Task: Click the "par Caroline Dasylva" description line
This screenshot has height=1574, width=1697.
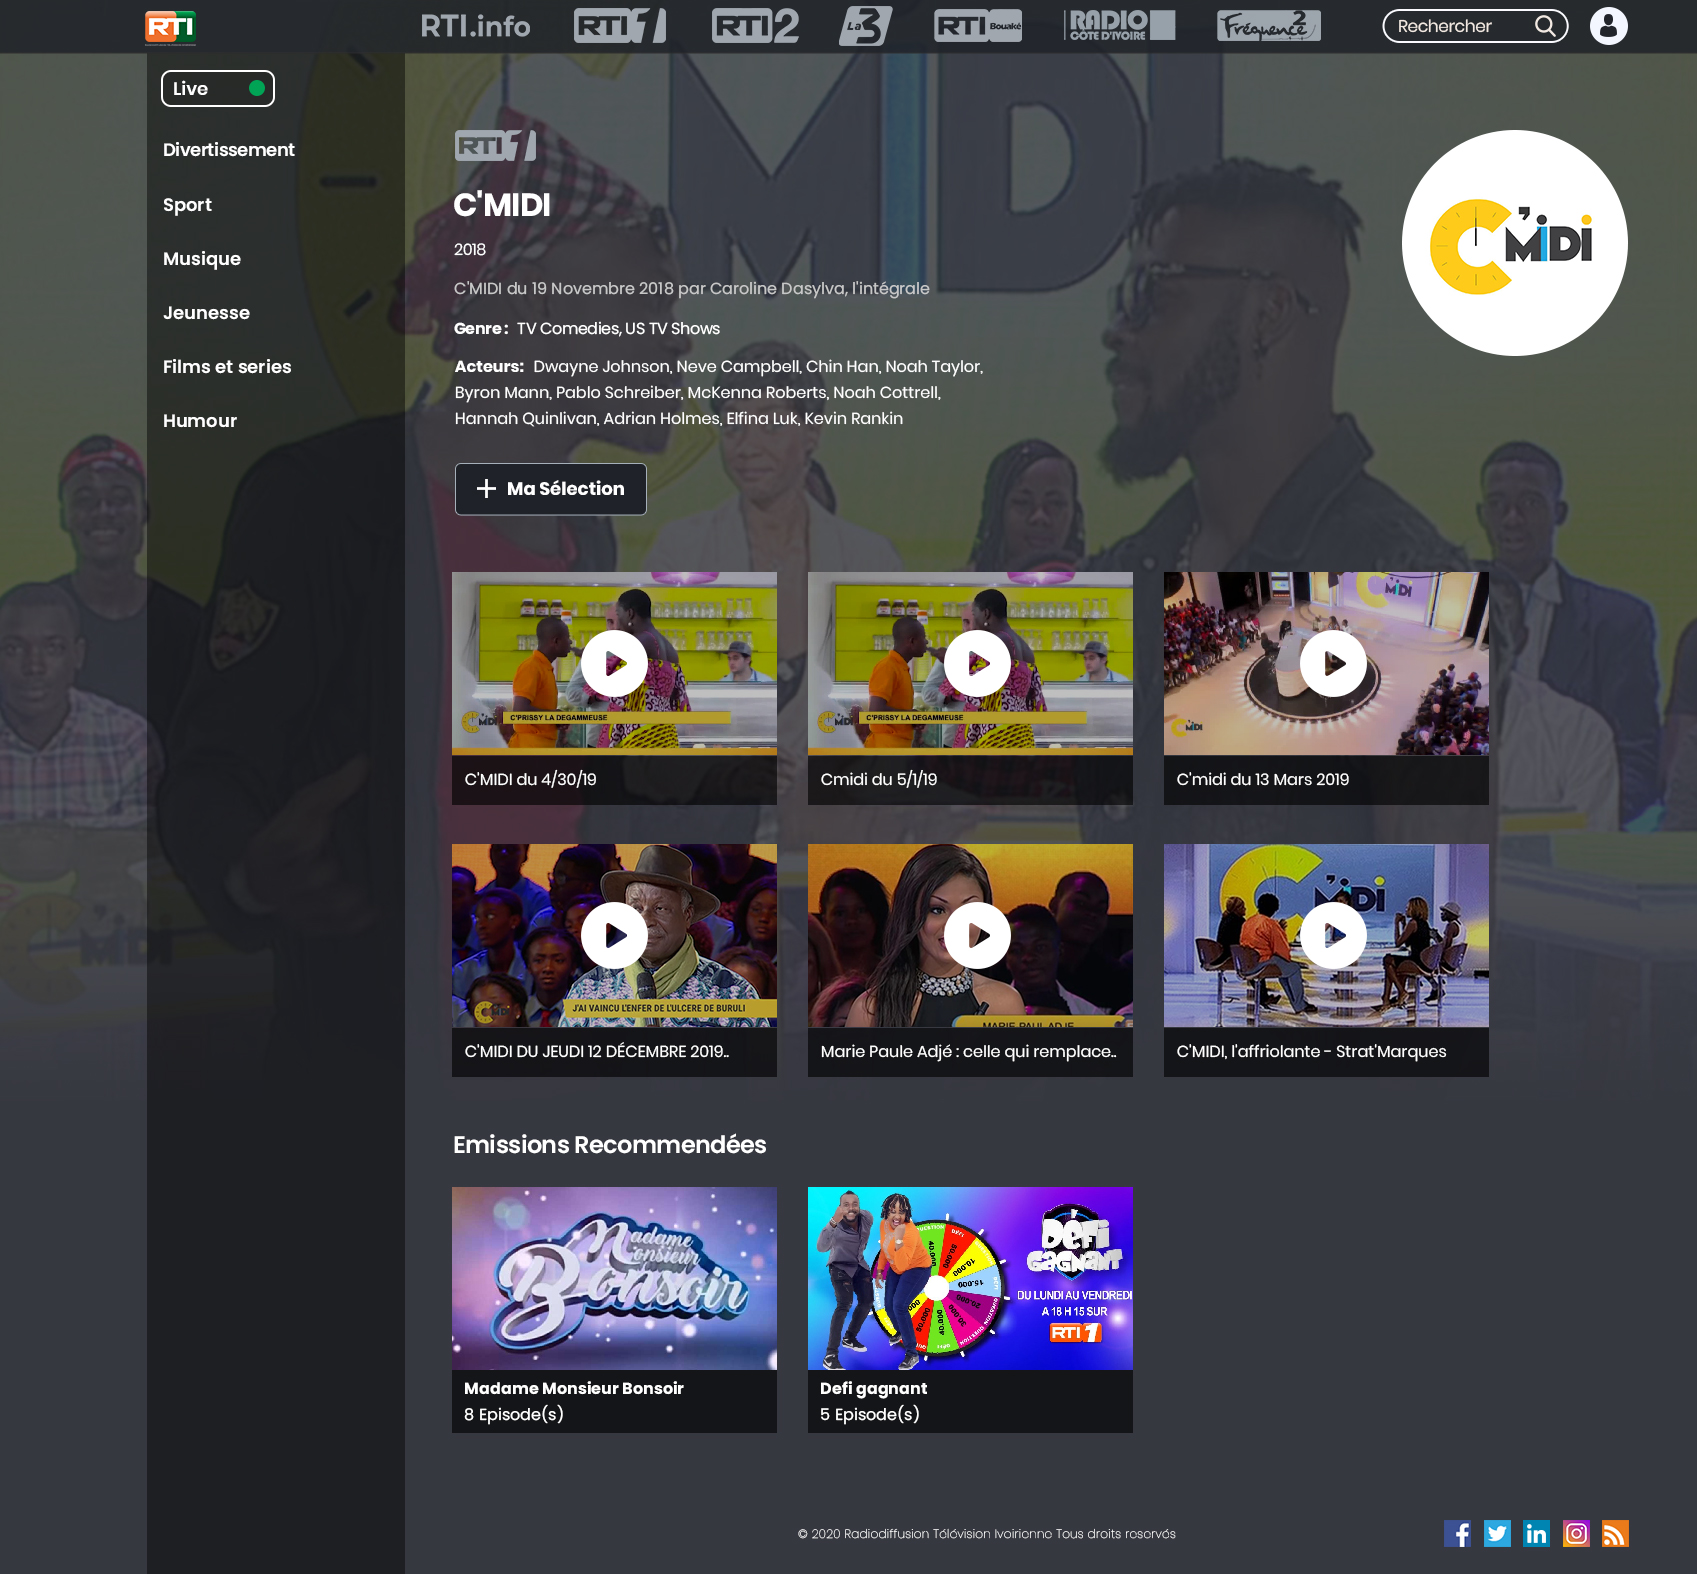Action: click(692, 289)
